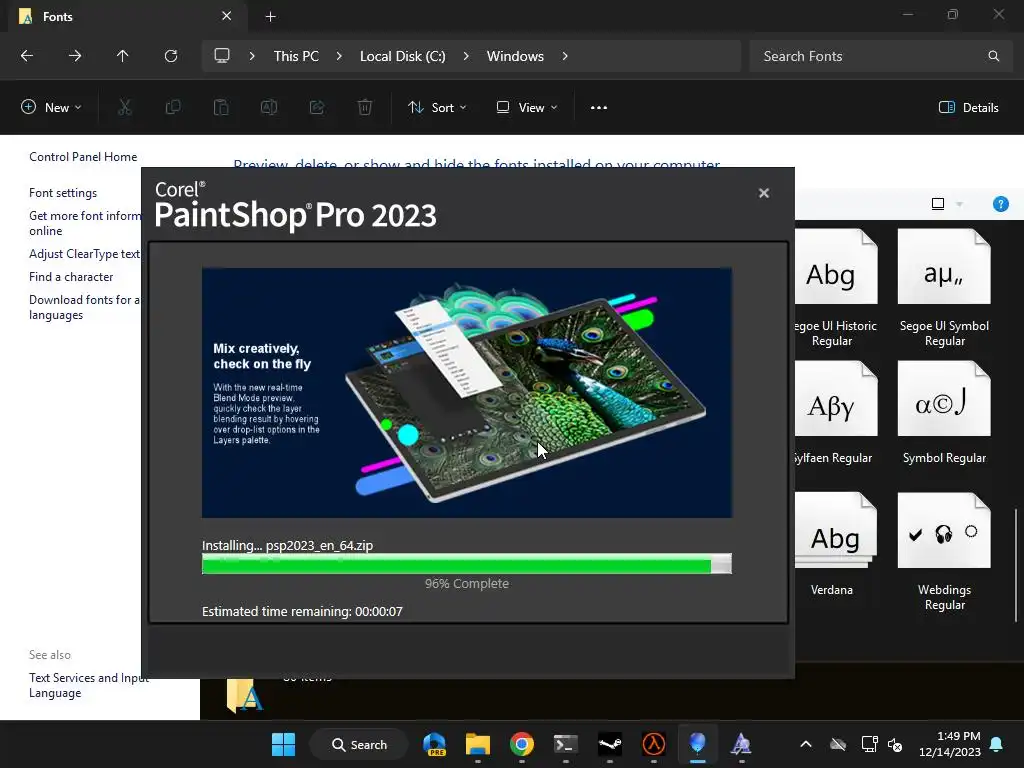Click the fonts list vertical scrollbar
The width and height of the screenshot is (1024, 768).
click(1016, 565)
